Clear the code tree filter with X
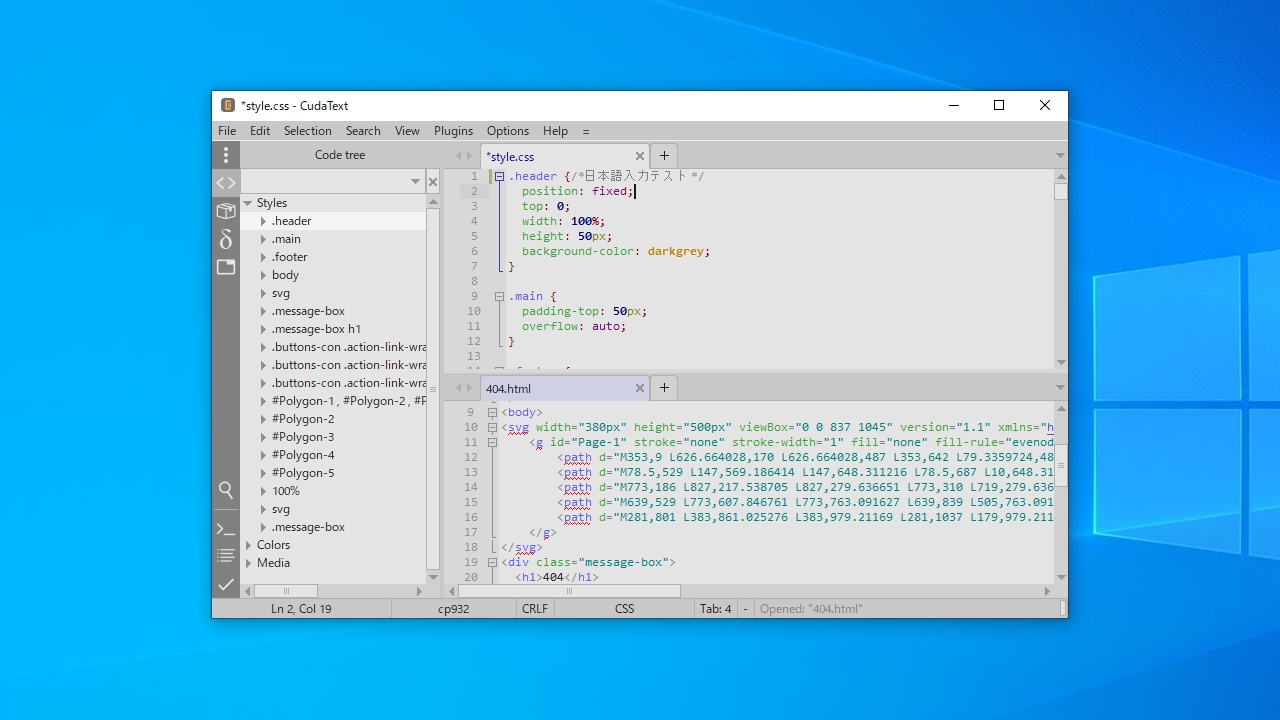Viewport: 1280px width, 720px height. (x=433, y=181)
